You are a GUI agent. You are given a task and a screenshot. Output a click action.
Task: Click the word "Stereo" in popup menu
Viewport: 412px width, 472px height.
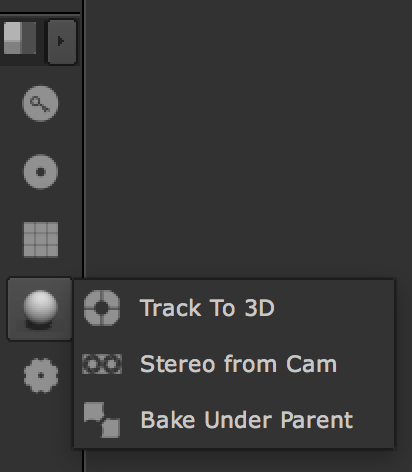click(x=177, y=364)
